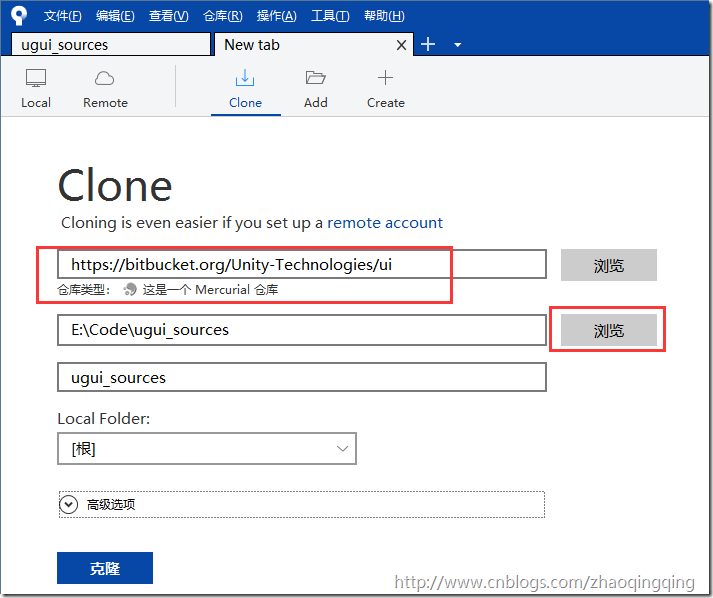
Task: Click the 克隆 clone button
Action: coord(105,568)
